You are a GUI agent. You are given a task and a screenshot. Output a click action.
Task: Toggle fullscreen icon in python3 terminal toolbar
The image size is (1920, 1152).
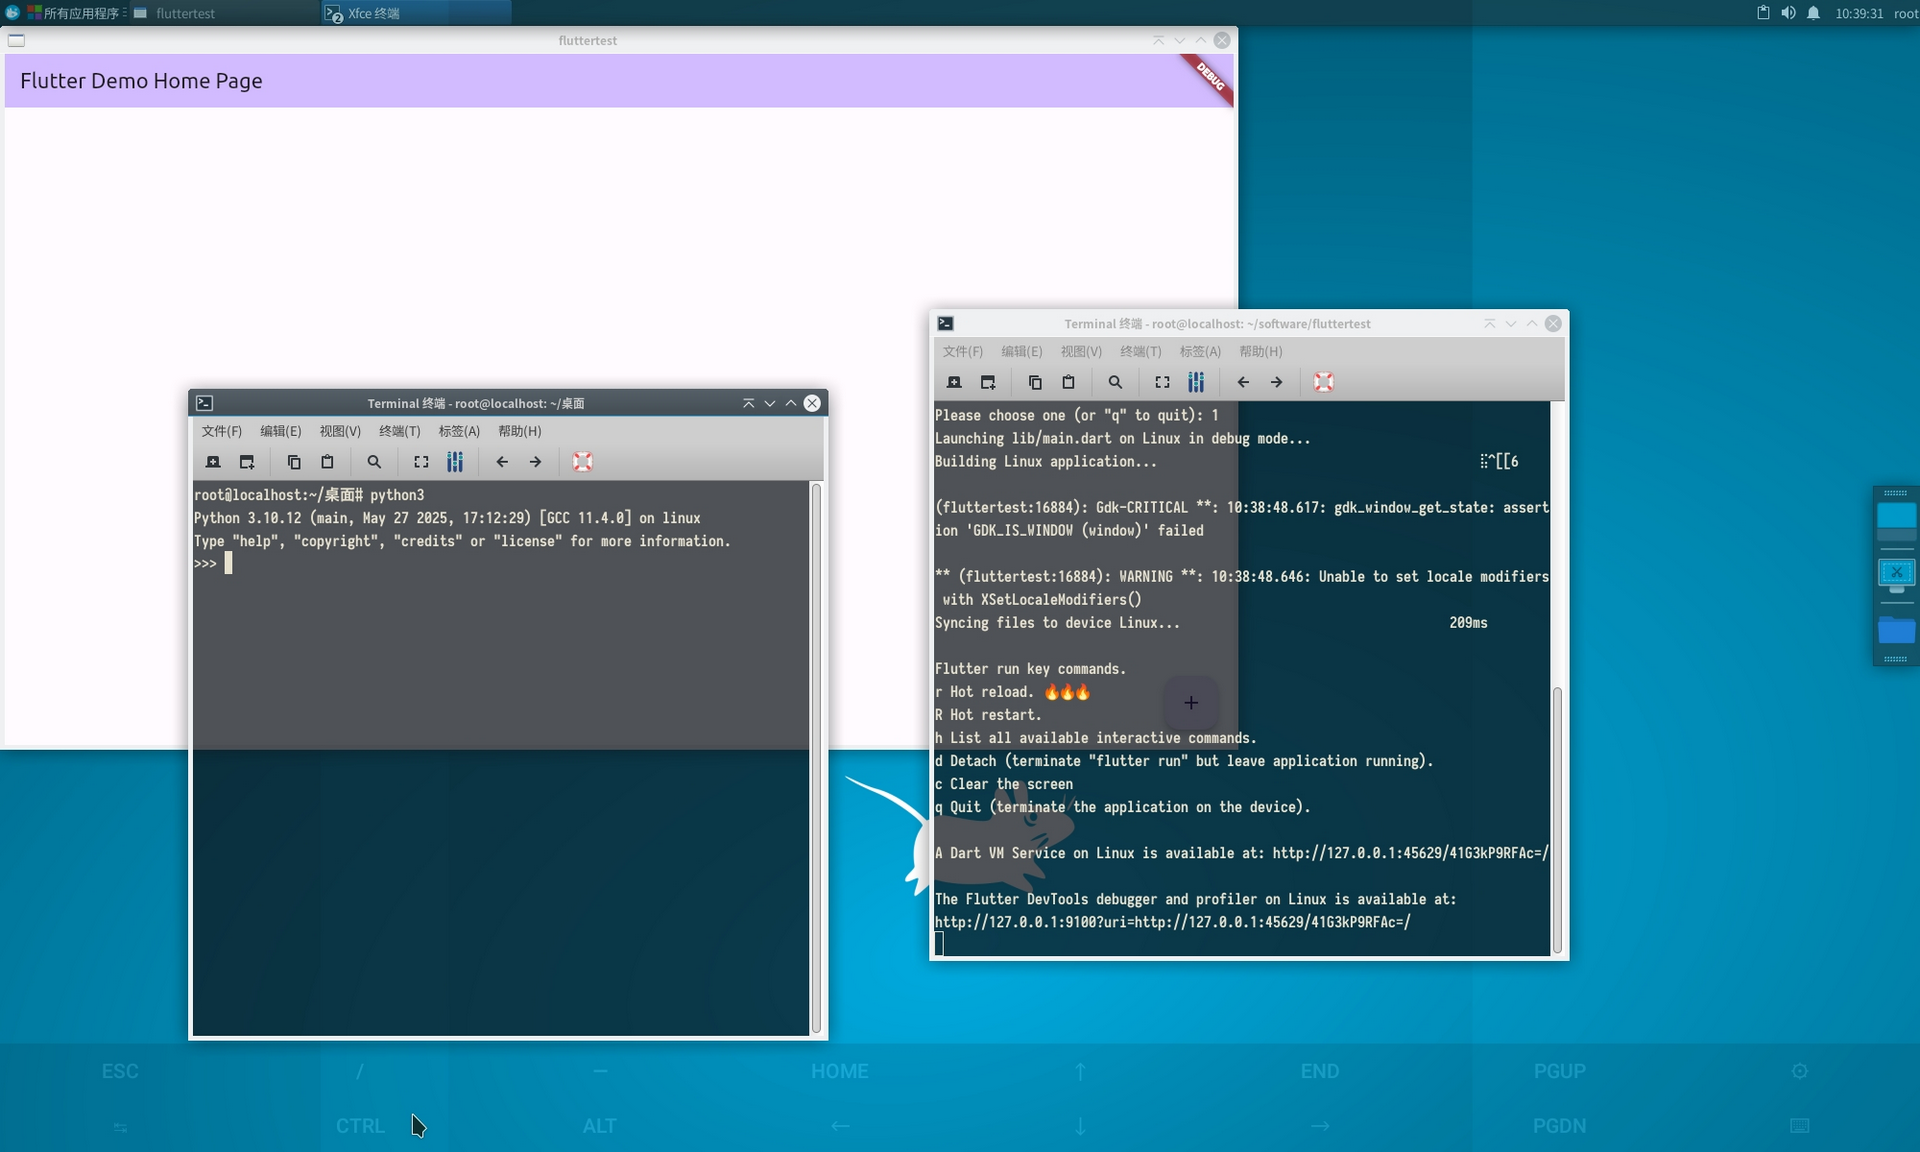tap(421, 462)
